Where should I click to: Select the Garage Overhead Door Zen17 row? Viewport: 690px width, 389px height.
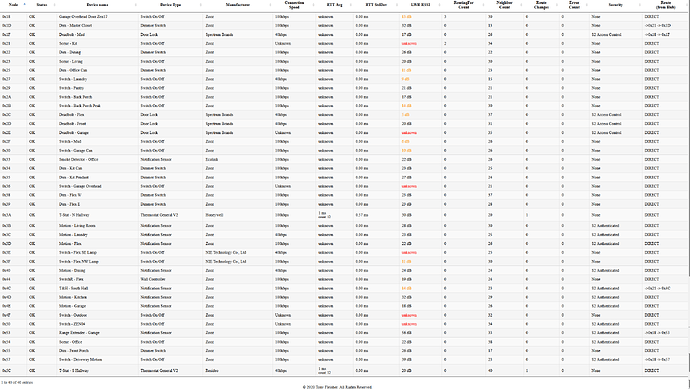click(x=344, y=16)
